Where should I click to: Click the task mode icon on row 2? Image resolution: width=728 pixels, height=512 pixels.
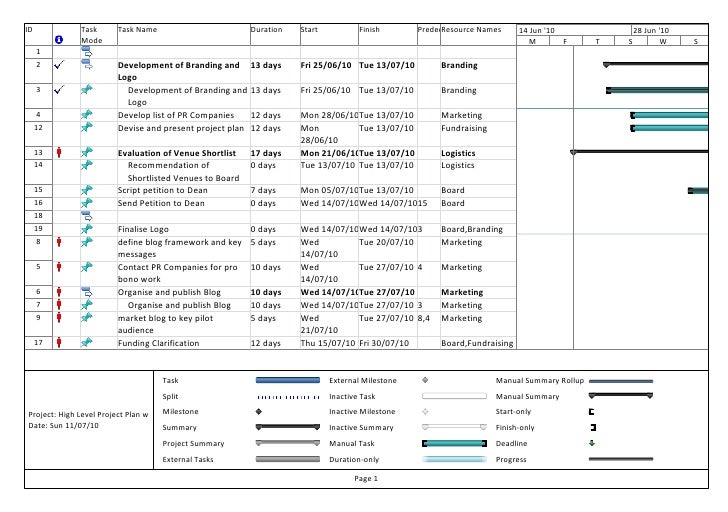point(87,65)
